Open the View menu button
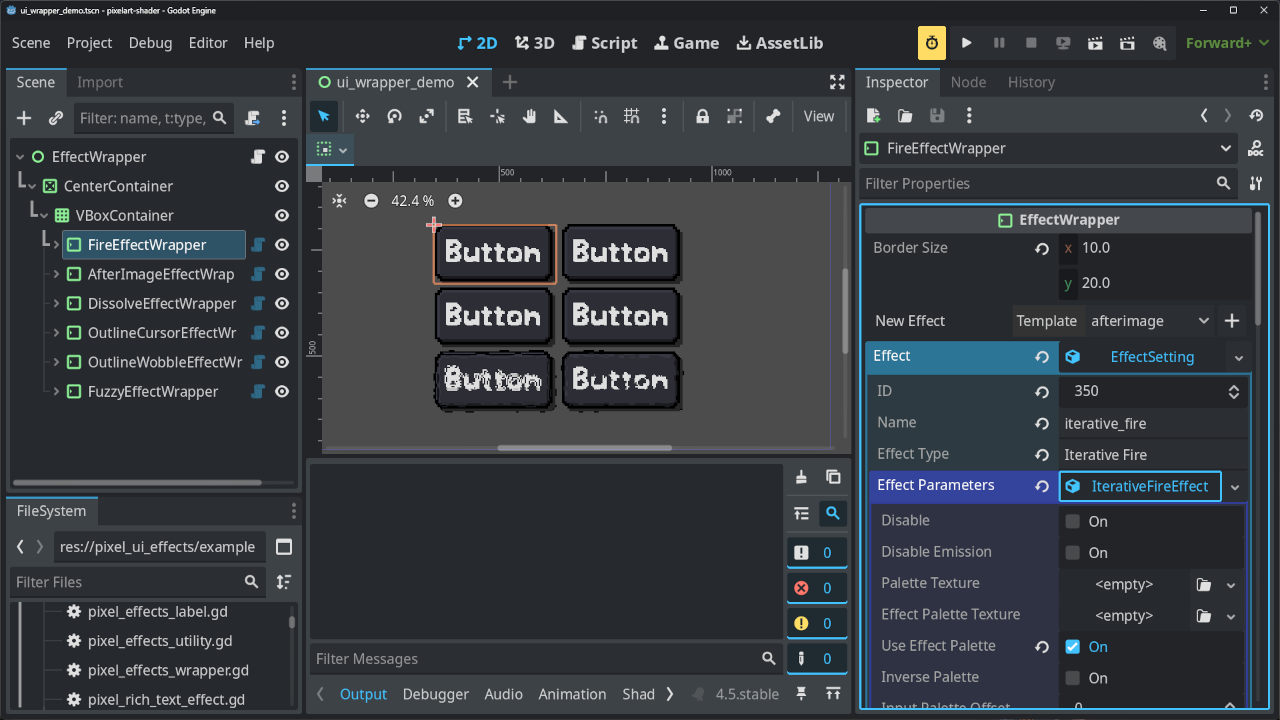The image size is (1280, 720). point(818,117)
